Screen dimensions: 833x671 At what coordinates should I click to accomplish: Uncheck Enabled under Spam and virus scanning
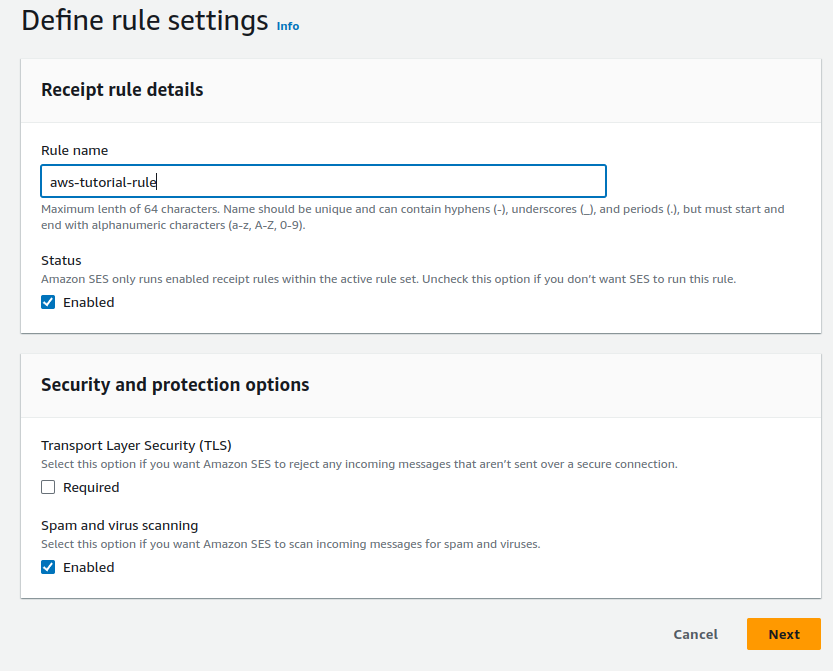point(47,567)
